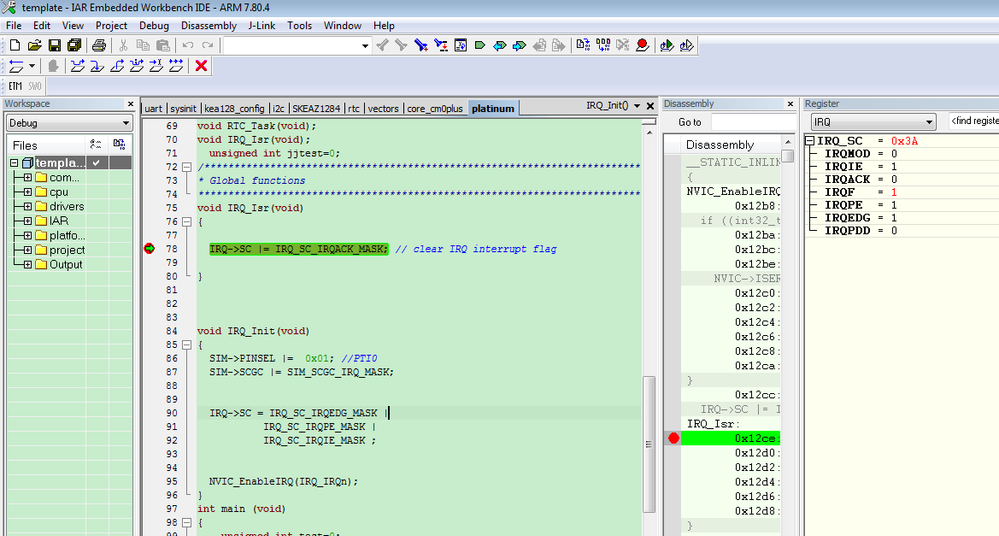Screen dimensions: 999x536
Task: Switch to the vectors editor tab
Action: 383,108
